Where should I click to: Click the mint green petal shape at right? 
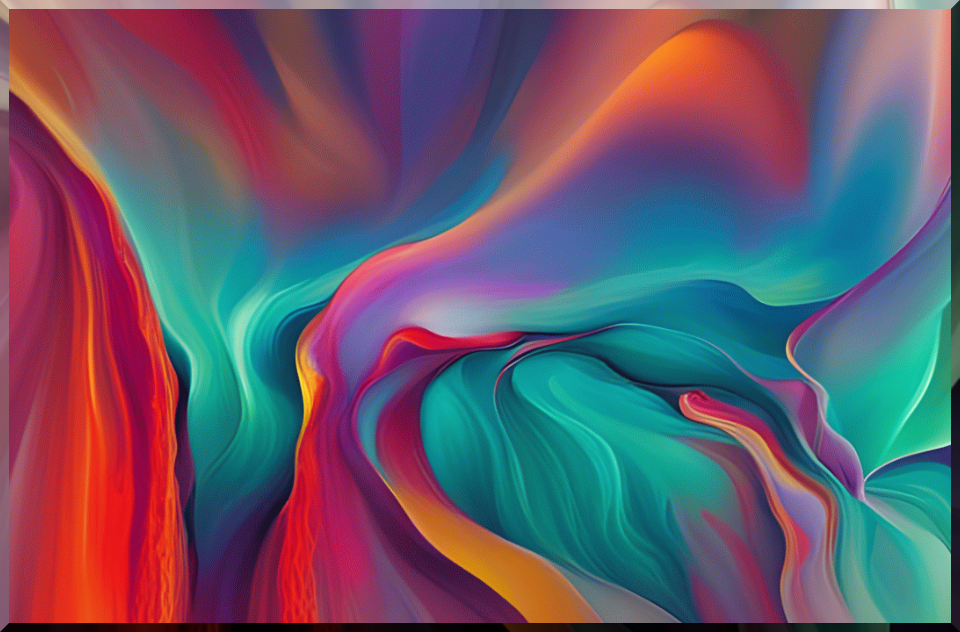880,360
